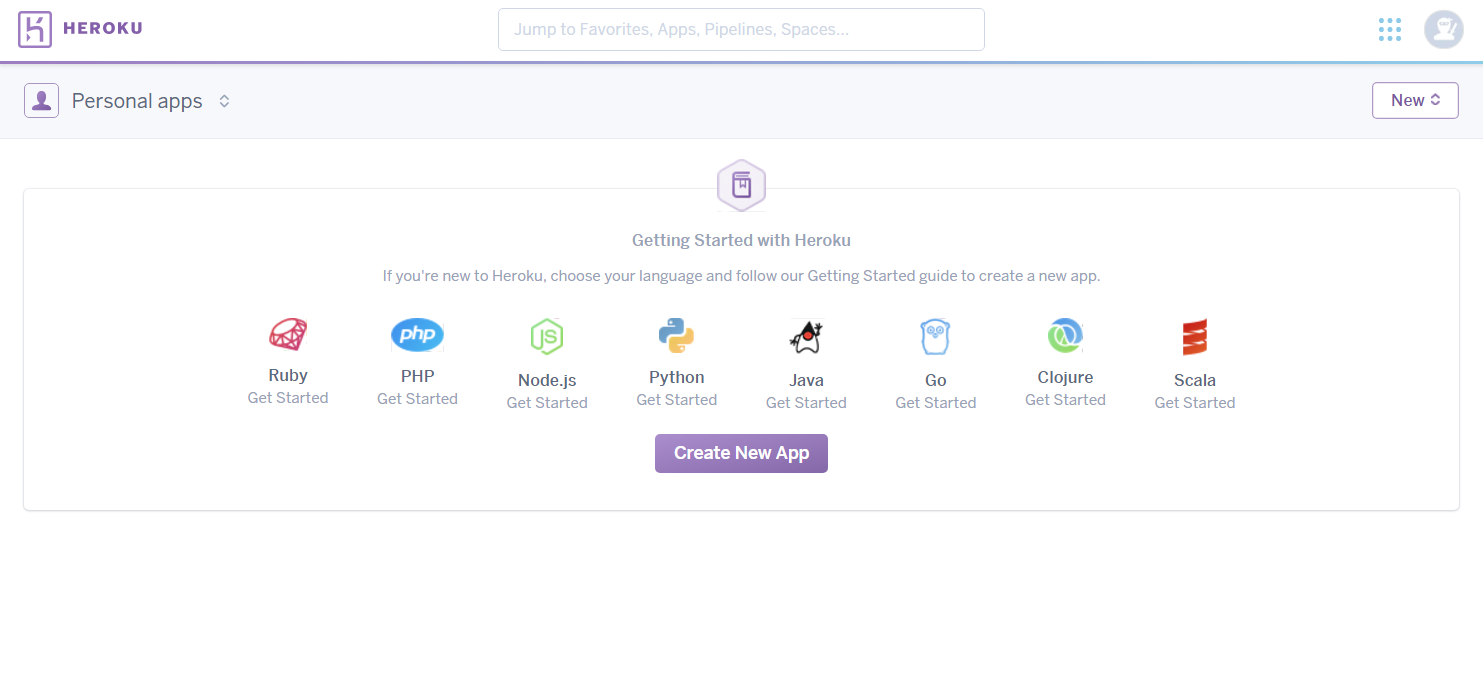
Task: Click the Heroku logo icon
Action: coord(35,29)
